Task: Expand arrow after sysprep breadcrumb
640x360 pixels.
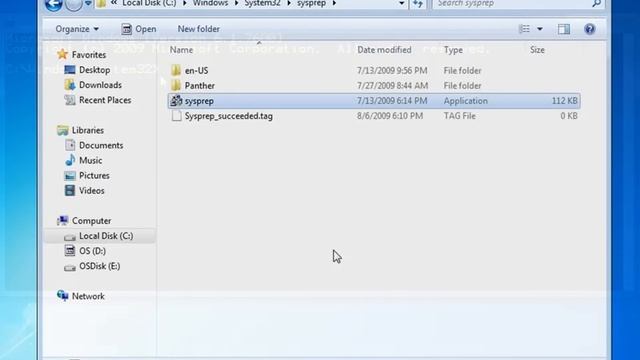Action: [x=334, y=4]
